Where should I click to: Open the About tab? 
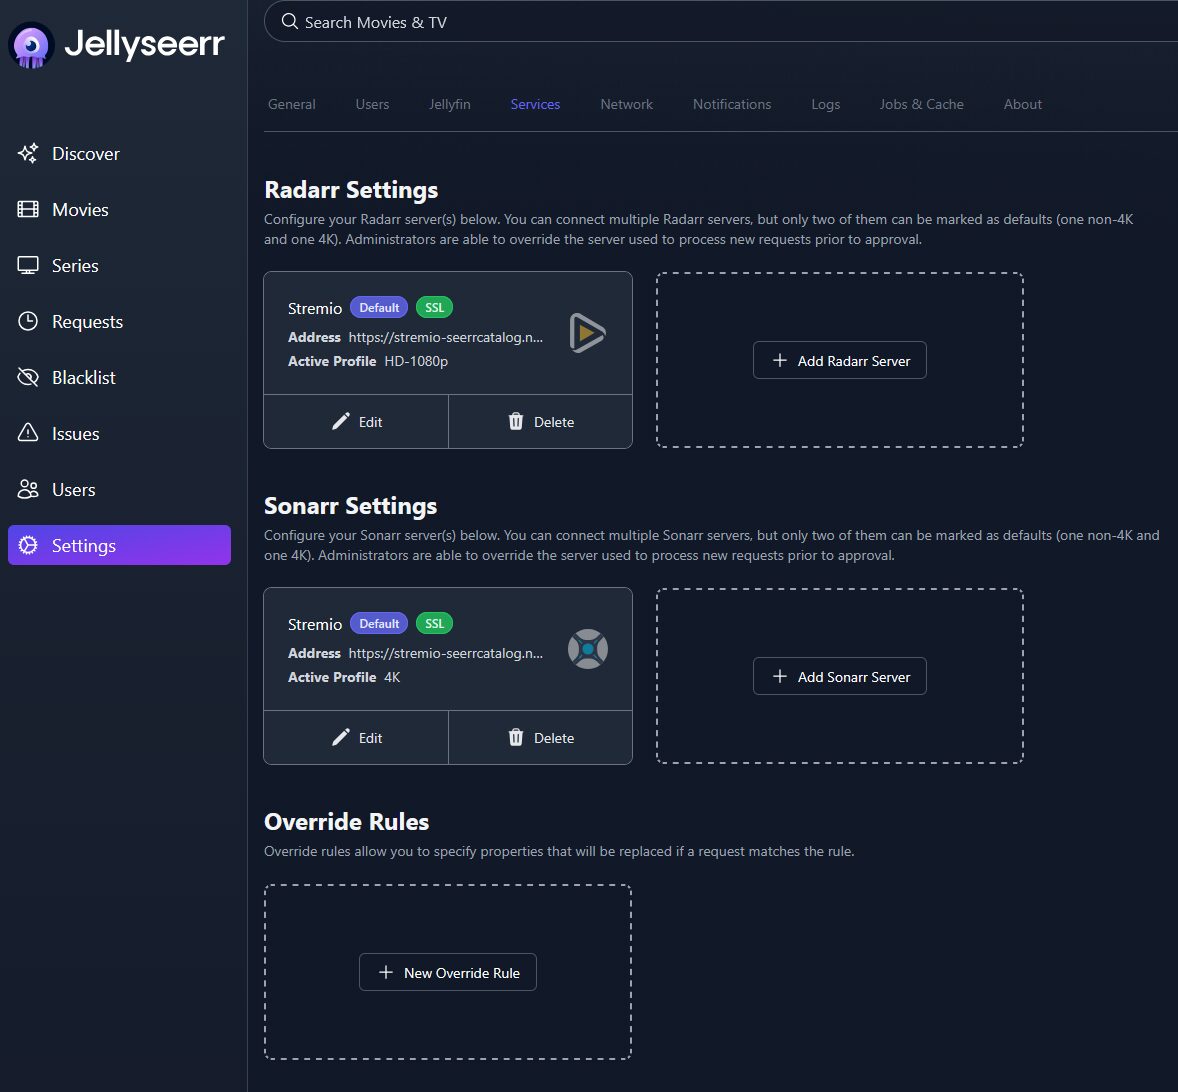[1022, 104]
